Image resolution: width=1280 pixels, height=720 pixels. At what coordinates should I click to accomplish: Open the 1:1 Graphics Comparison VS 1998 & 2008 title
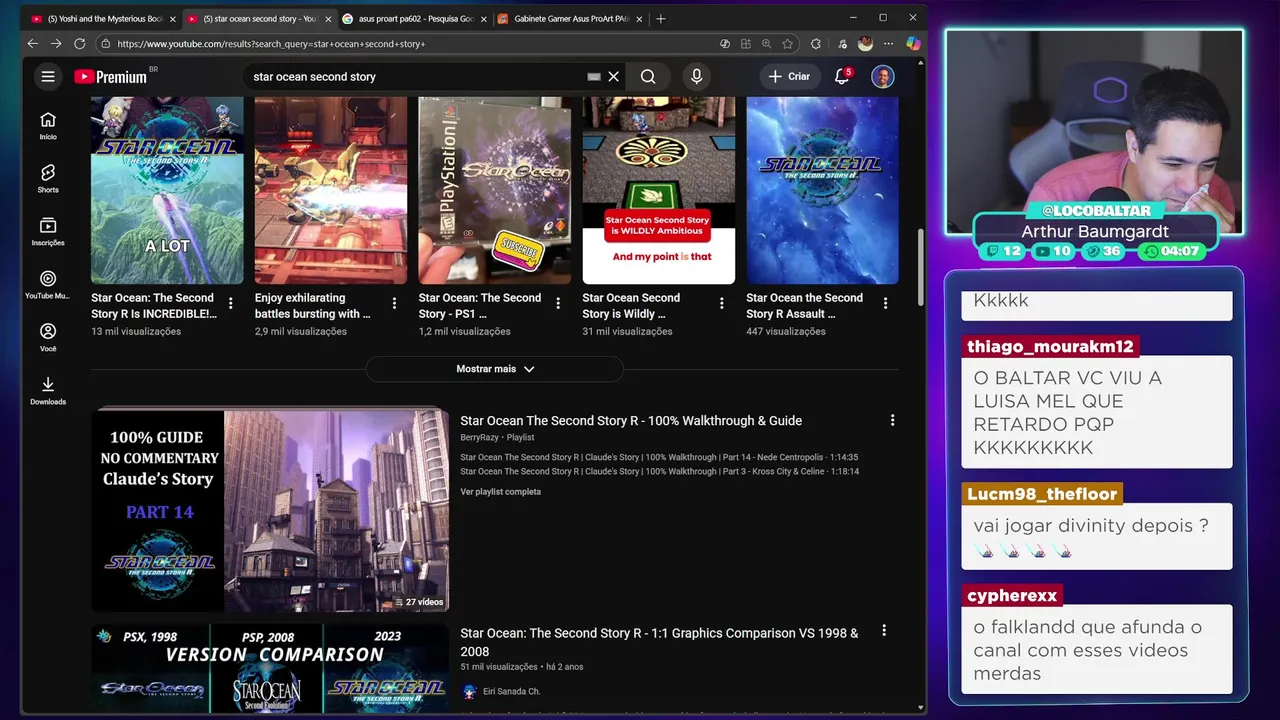click(x=659, y=642)
